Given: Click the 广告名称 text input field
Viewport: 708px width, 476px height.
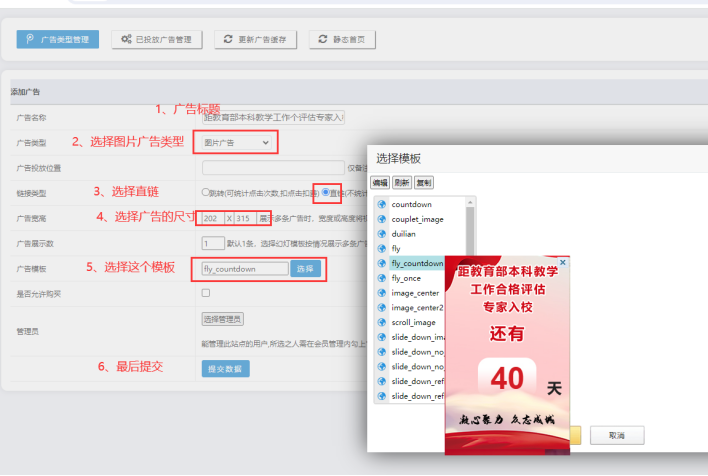Looking at the screenshot, I should [273, 117].
